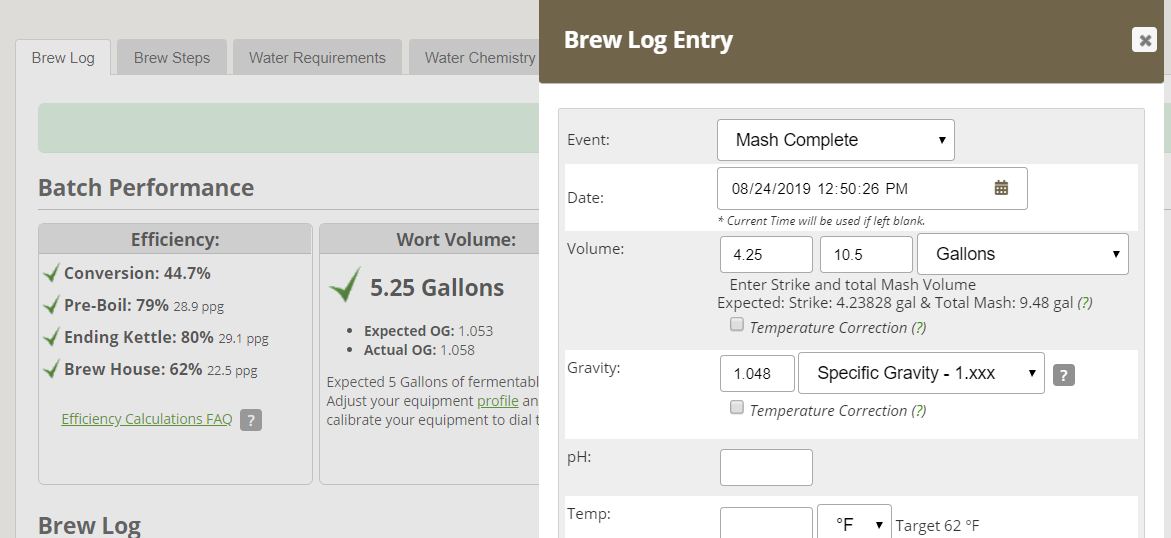Click the total mash volume field showing 10.5

coord(866,255)
